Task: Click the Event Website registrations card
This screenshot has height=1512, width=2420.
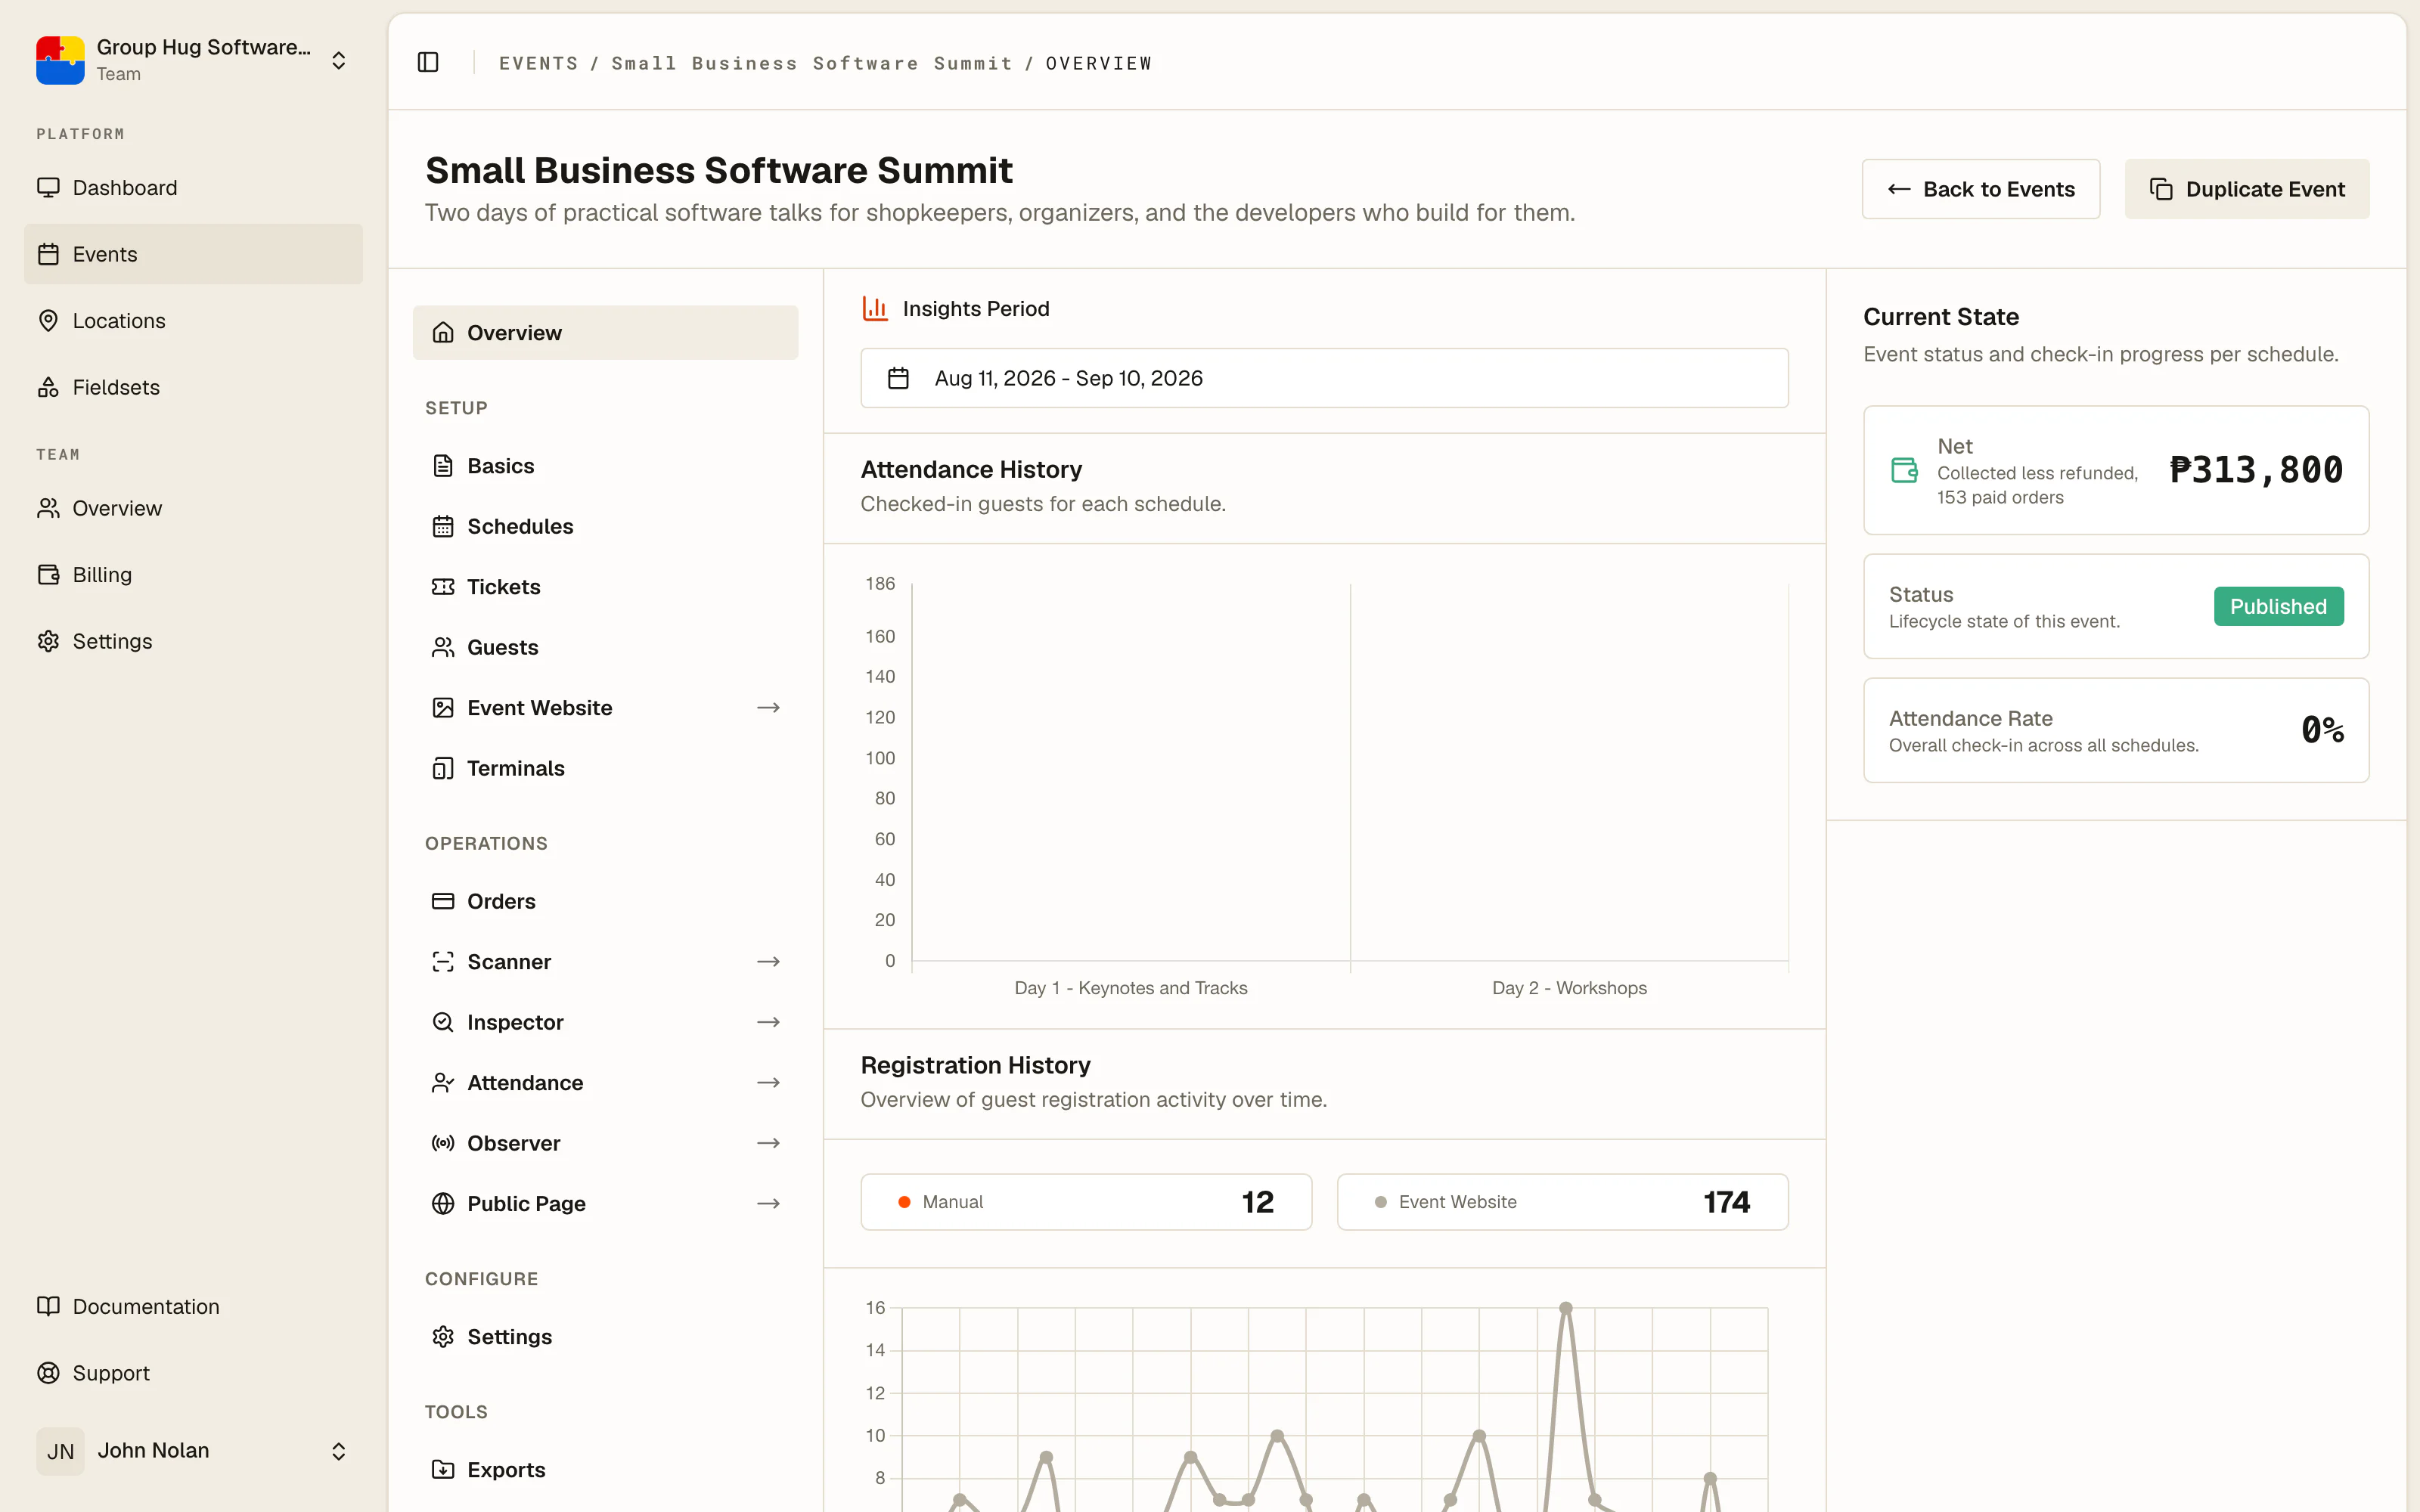Action: coord(1562,1202)
